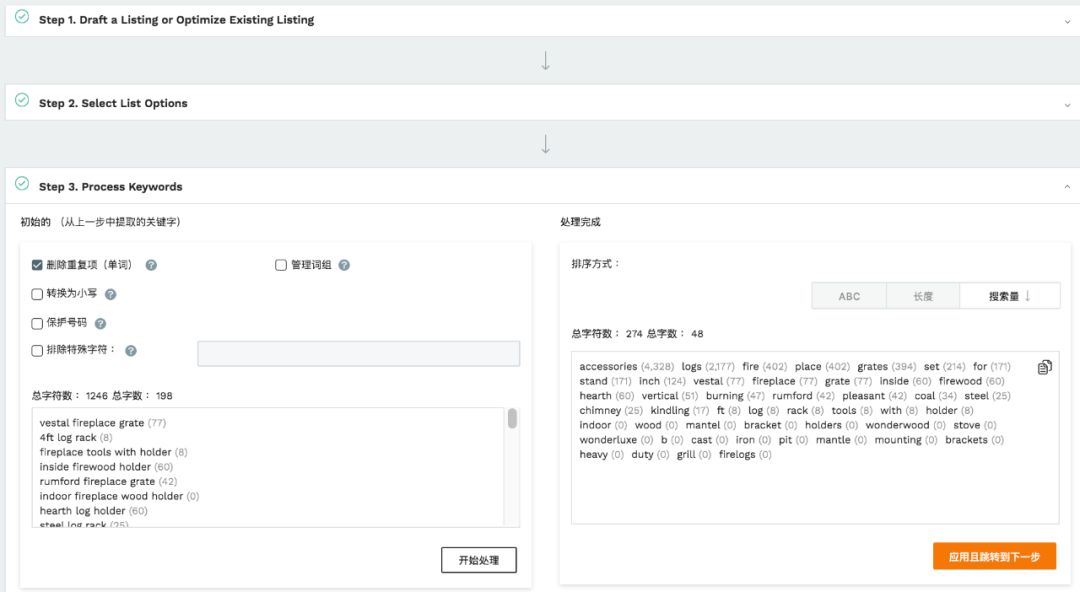Click processed keyword 'kindling'

[x=669, y=411]
